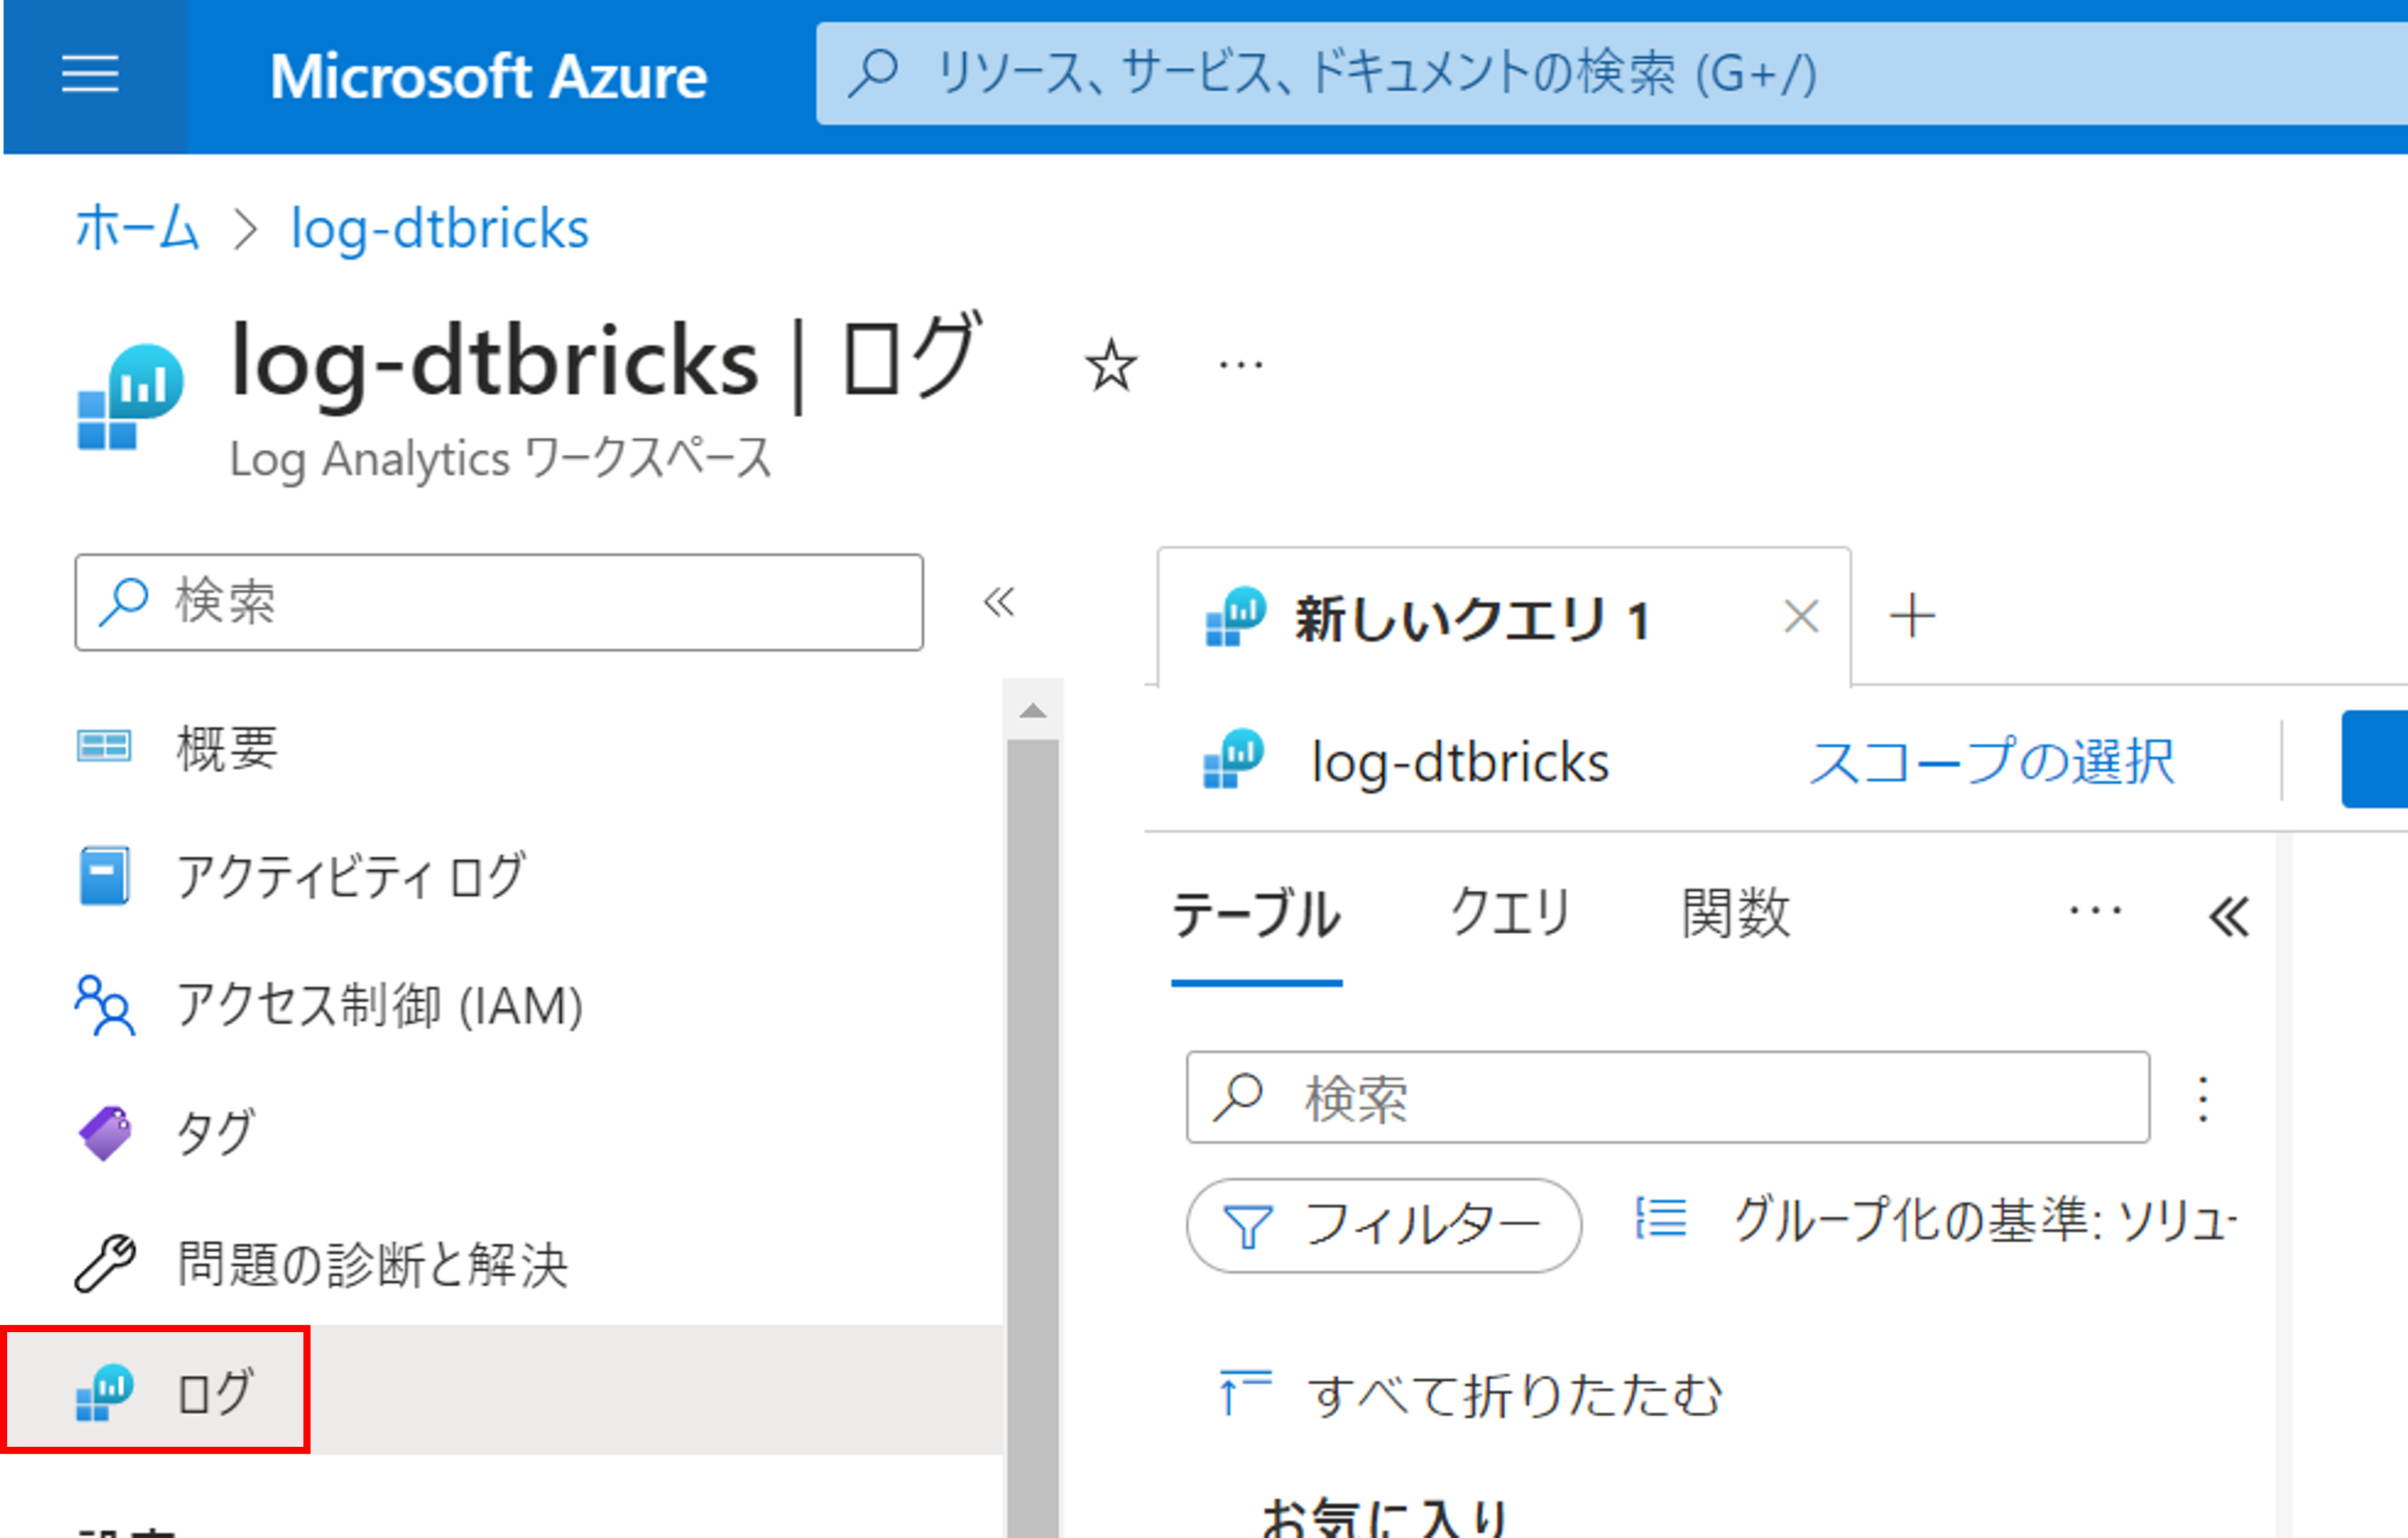Open アクセス制御 (IAM) in the sidebar

pyautogui.click(x=378, y=1005)
